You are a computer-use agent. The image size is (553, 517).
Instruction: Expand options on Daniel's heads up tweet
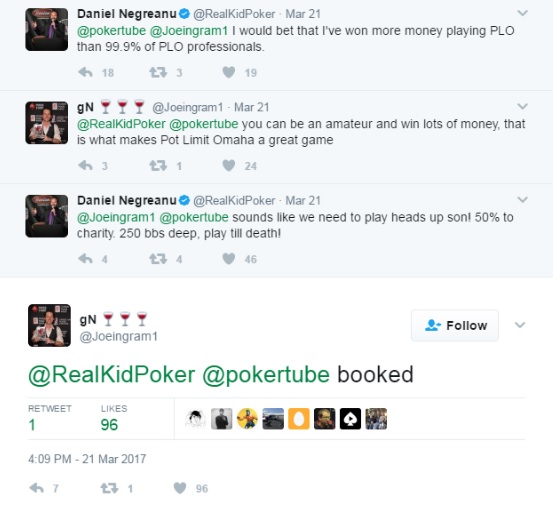coord(522,200)
